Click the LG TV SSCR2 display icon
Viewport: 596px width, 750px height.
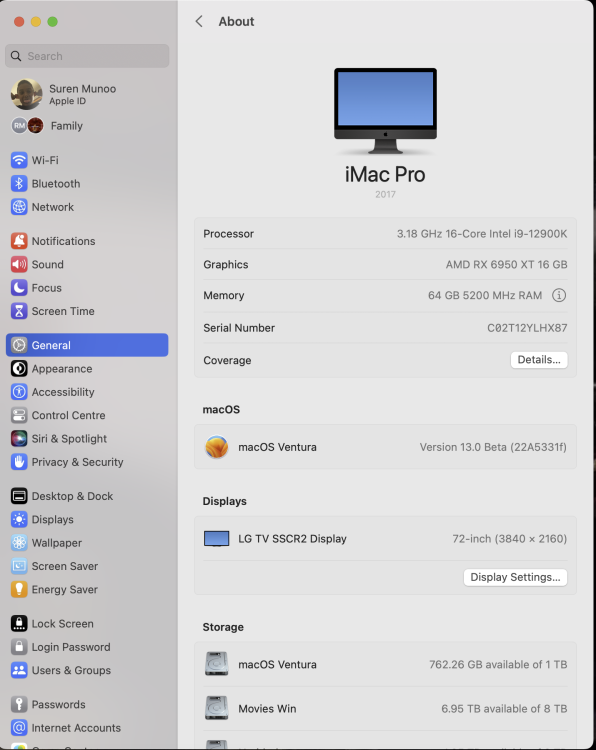[x=217, y=539]
